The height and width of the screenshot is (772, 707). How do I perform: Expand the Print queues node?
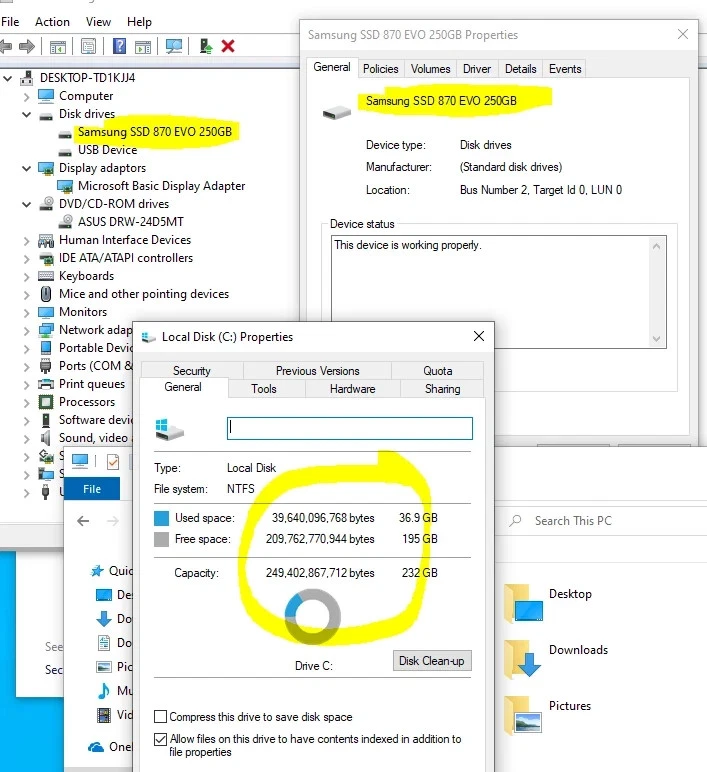(27, 385)
